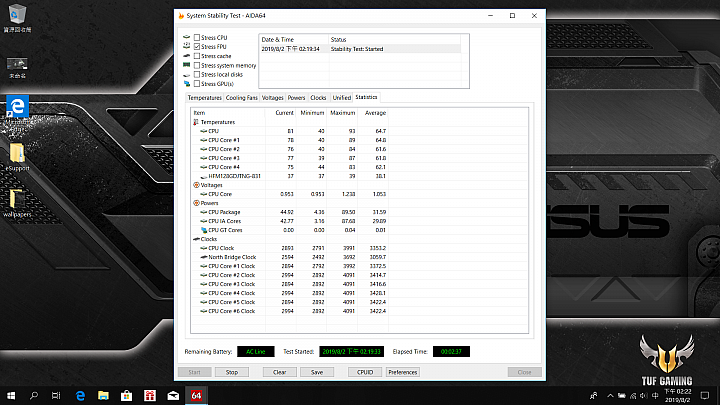Switch to the Clocks tab
Viewport: 720px width, 405px height.
(x=318, y=98)
